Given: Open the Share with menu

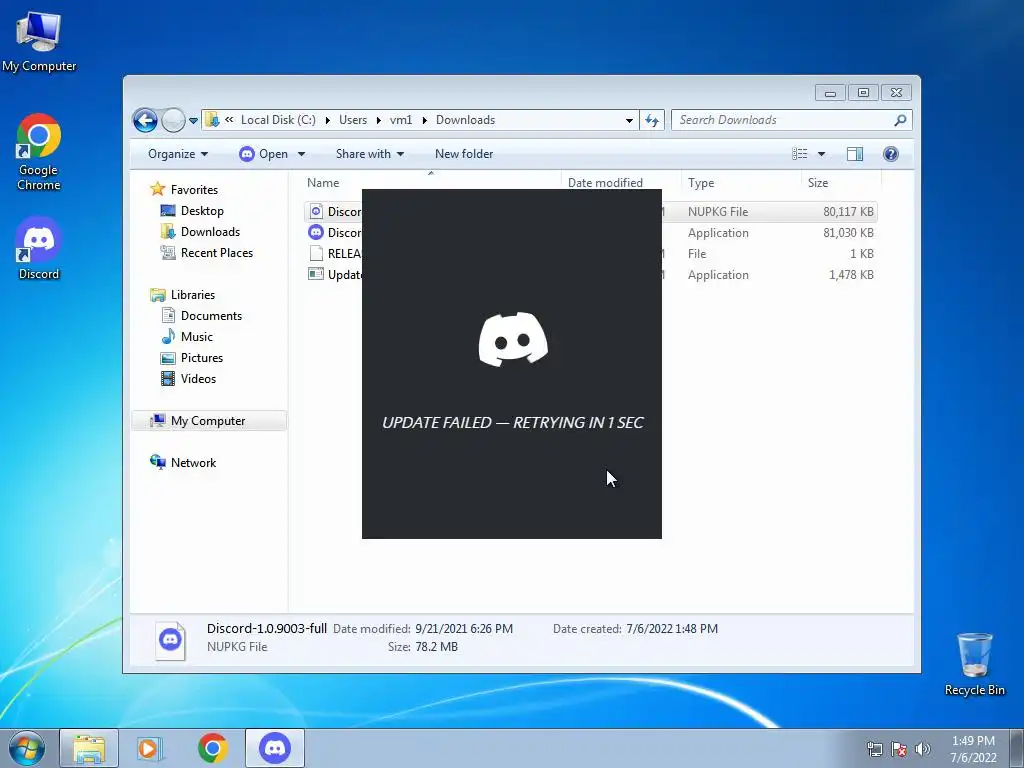Looking at the screenshot, I should coord(370,154).
